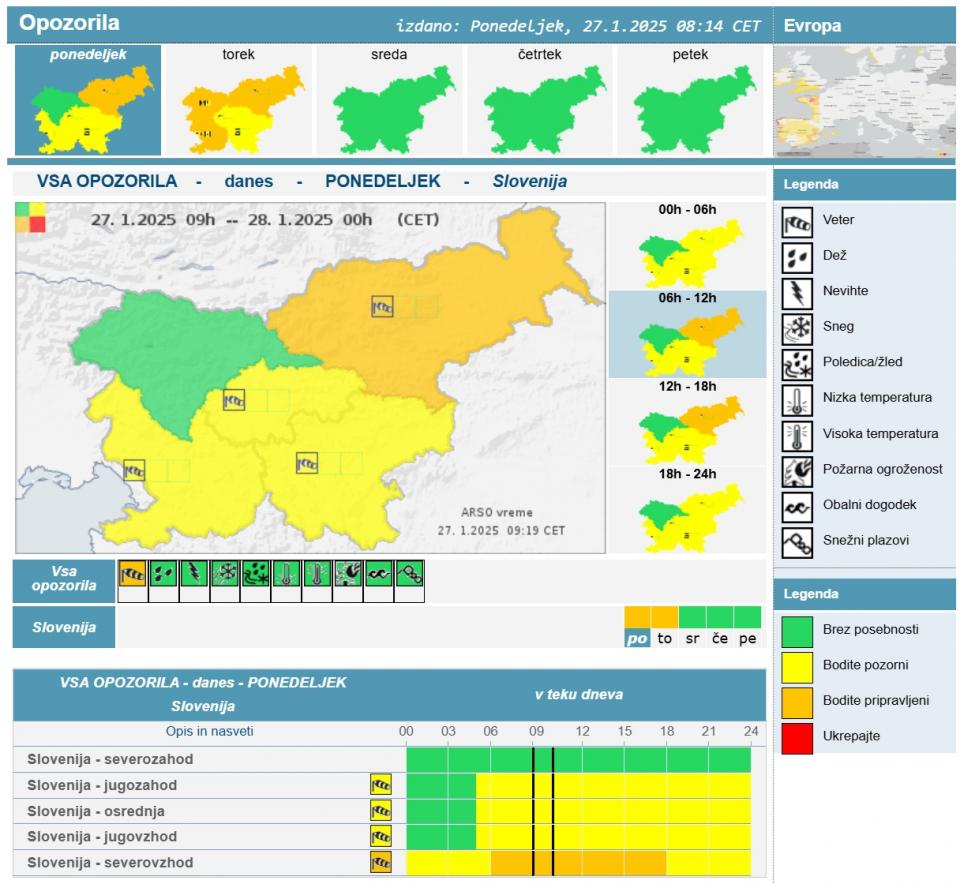Show the 00h - 06h interval map
Image resolution: width=960 pixels, height=884 pixels.
687,246
